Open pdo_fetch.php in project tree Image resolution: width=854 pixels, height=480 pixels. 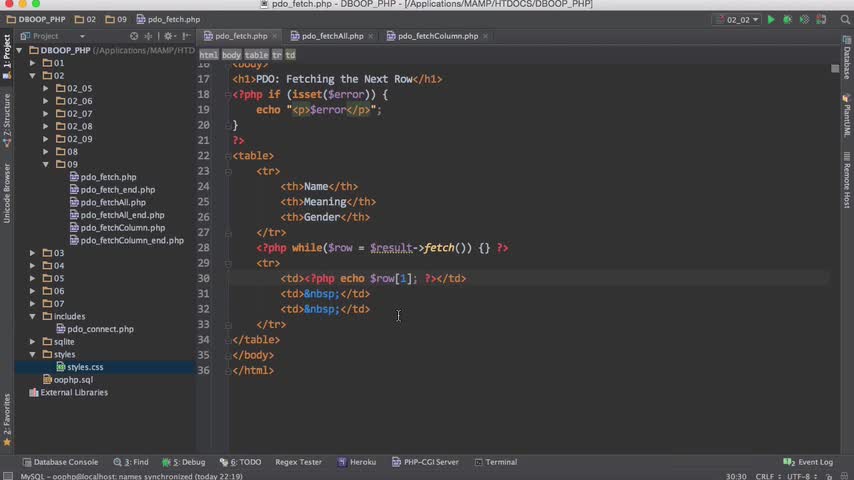coord(103,177)
